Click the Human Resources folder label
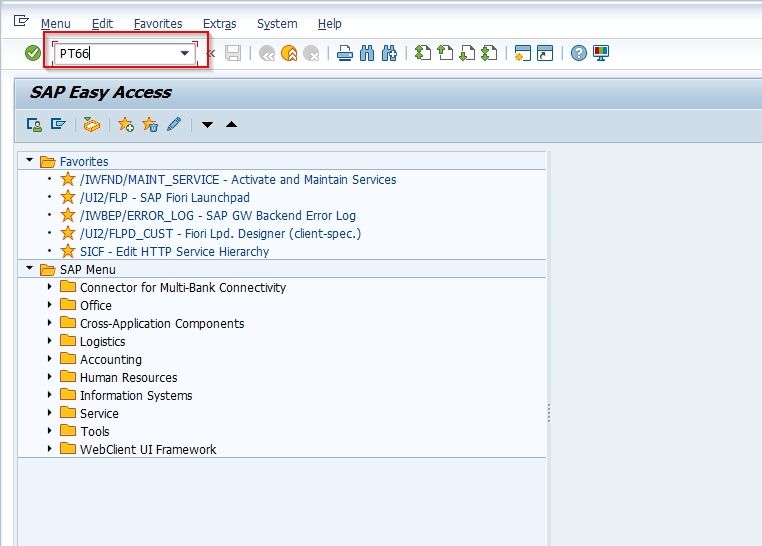 (129, 377)
